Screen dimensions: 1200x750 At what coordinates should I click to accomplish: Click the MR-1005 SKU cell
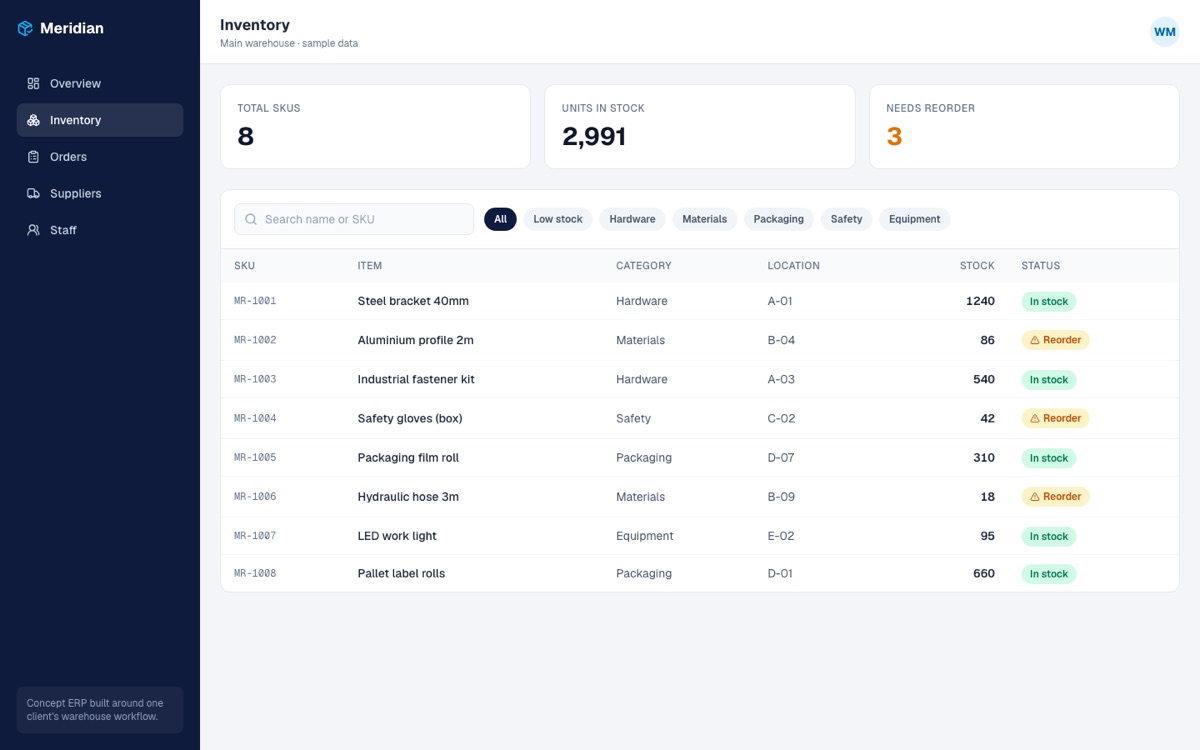pyautogui.click(x=255, y=458)
